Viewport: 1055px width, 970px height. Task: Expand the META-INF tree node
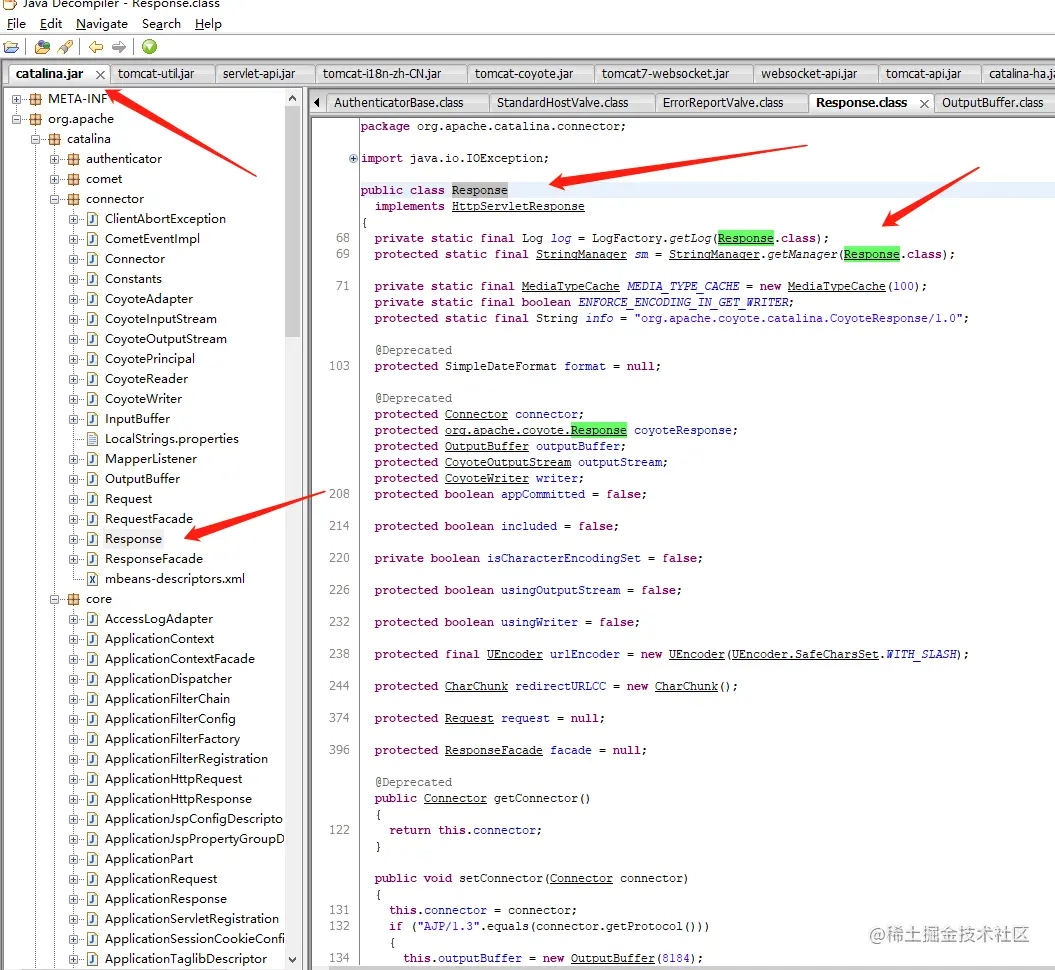coord(16,99)
